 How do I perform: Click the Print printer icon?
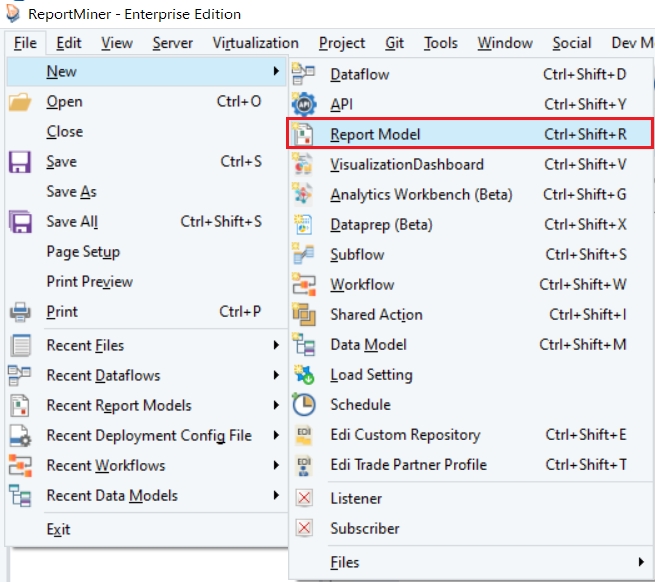(20, 312)
